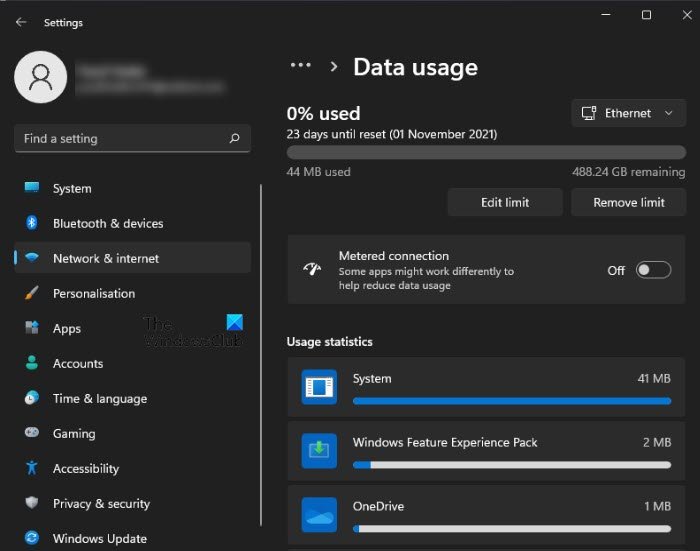Click the data usage progress bar

[x=486, y=152]
